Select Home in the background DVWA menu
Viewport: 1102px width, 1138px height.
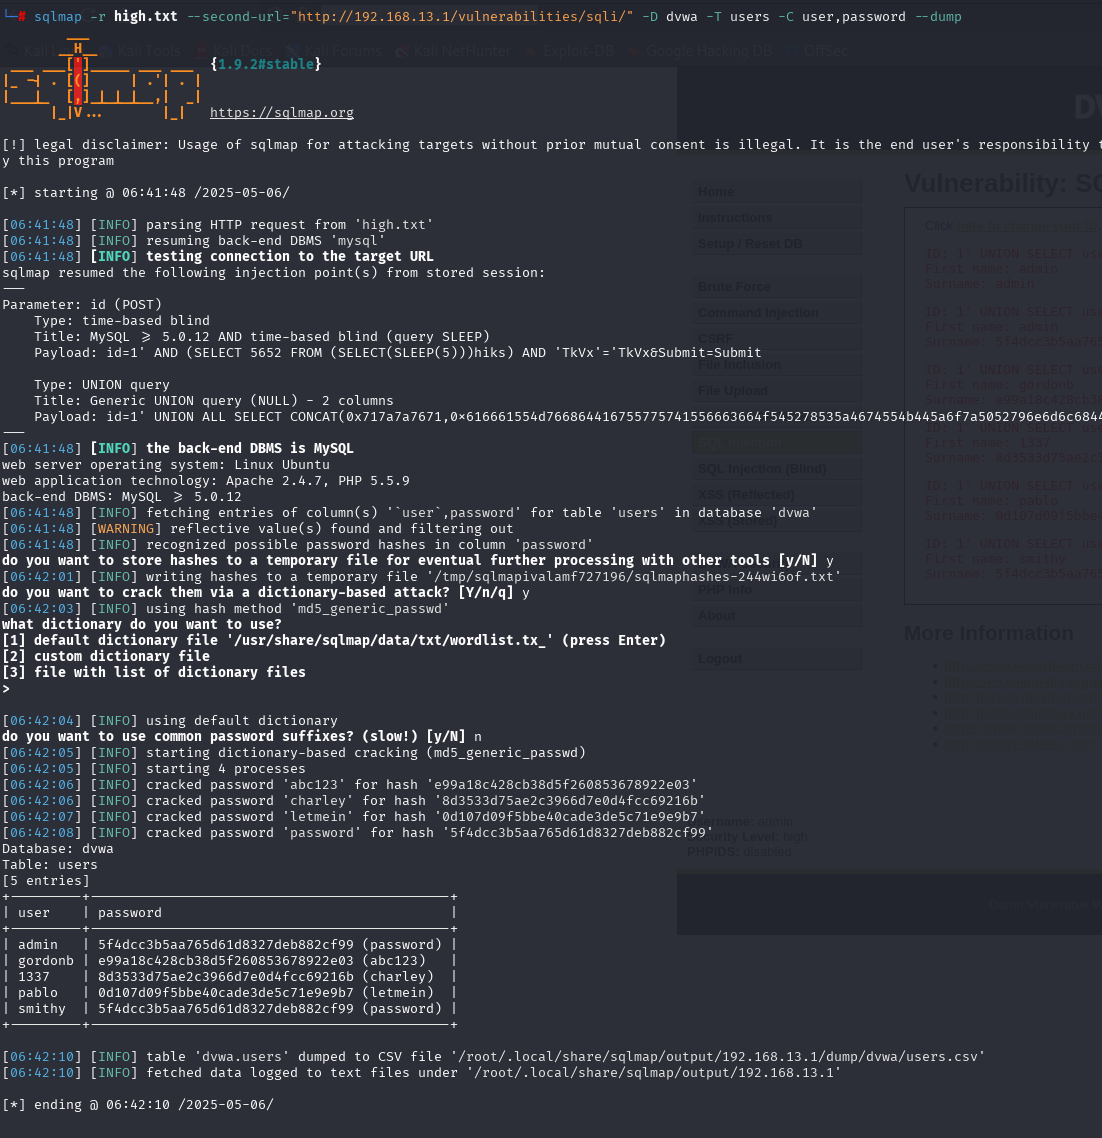coord(777,192)
